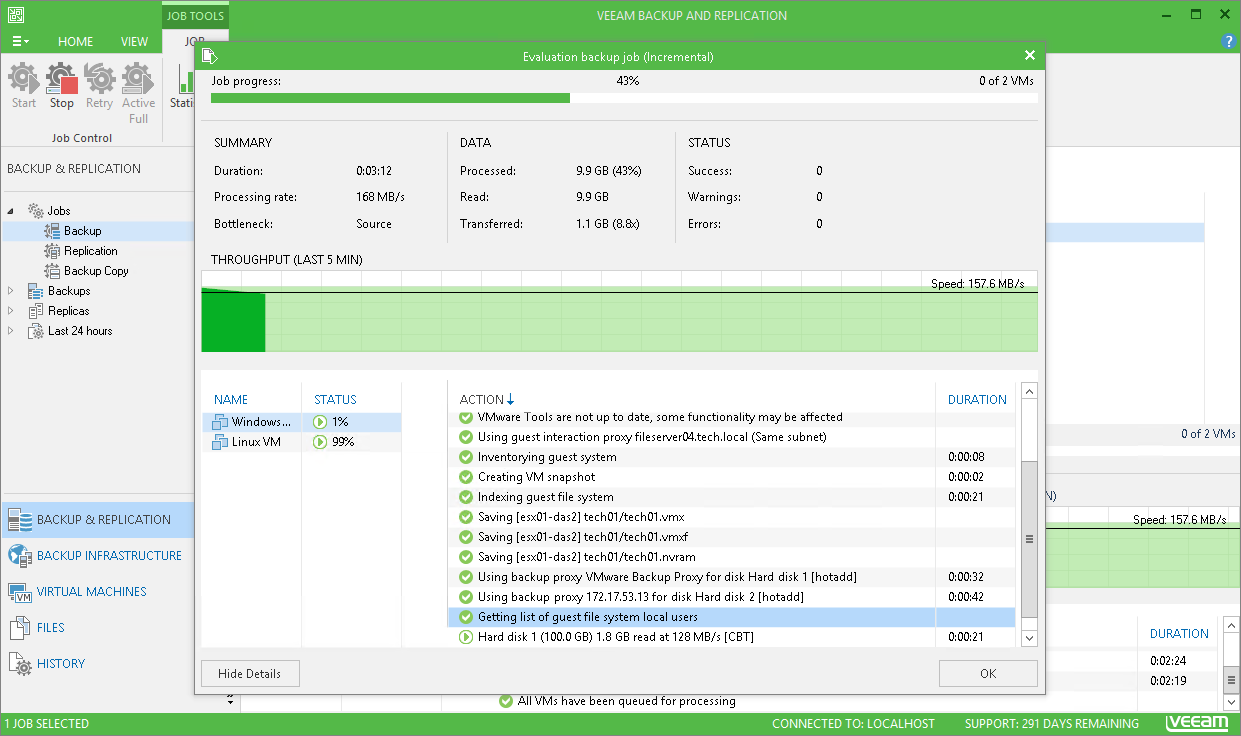Select 'Indexing guest file system' row

(731, 497)
